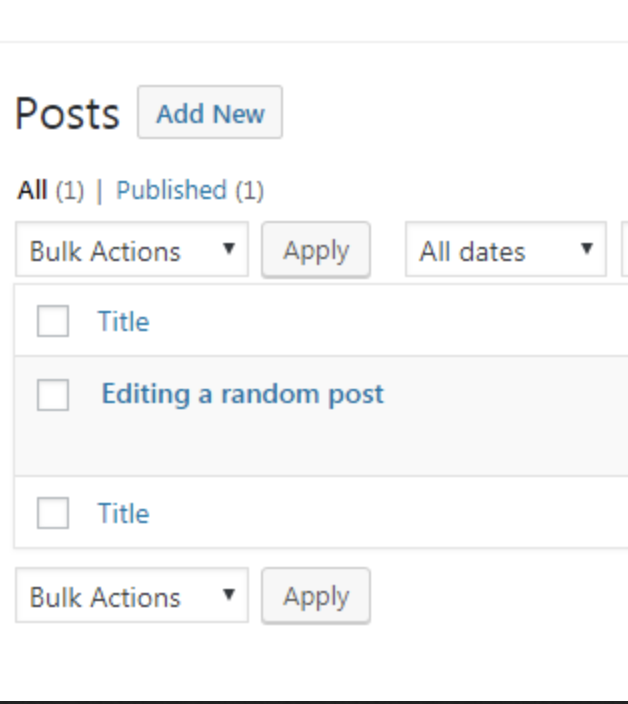Click the arrow of the top Bulk Actions select
Image resolution: width=628 pixels, height=704 pixels.
(x=229, y=250)
